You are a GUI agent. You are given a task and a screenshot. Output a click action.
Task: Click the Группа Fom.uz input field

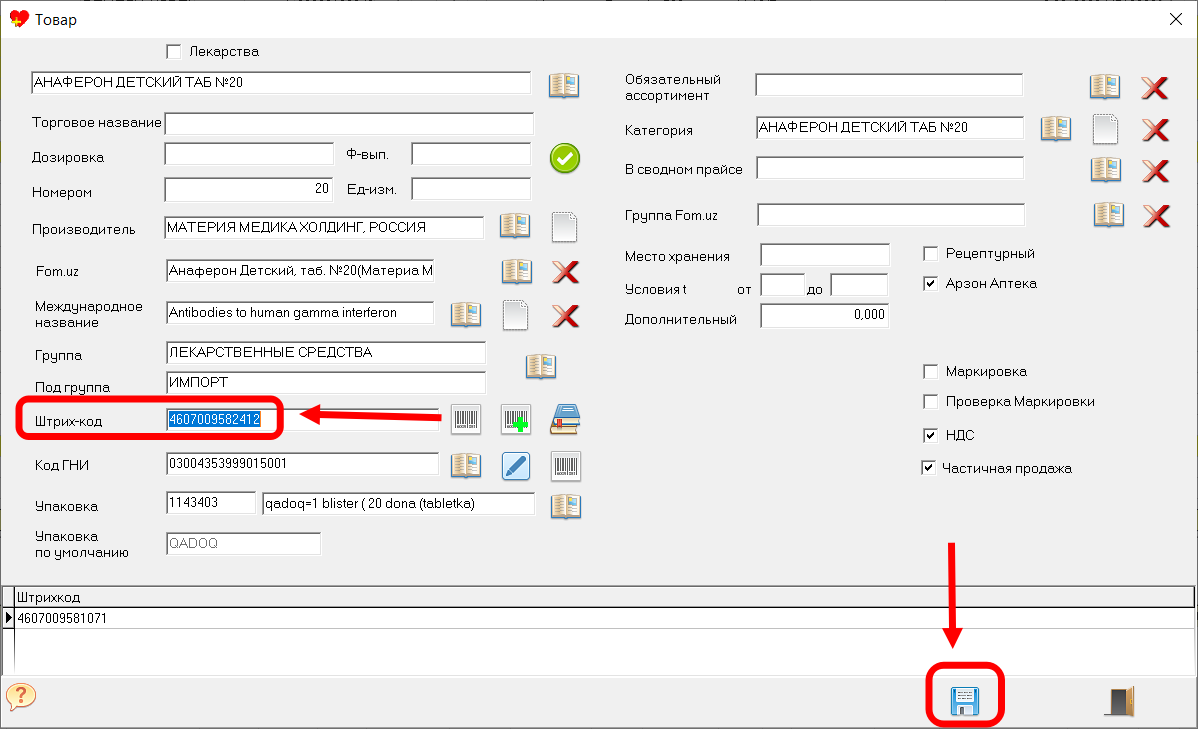(x=891, y=215)
